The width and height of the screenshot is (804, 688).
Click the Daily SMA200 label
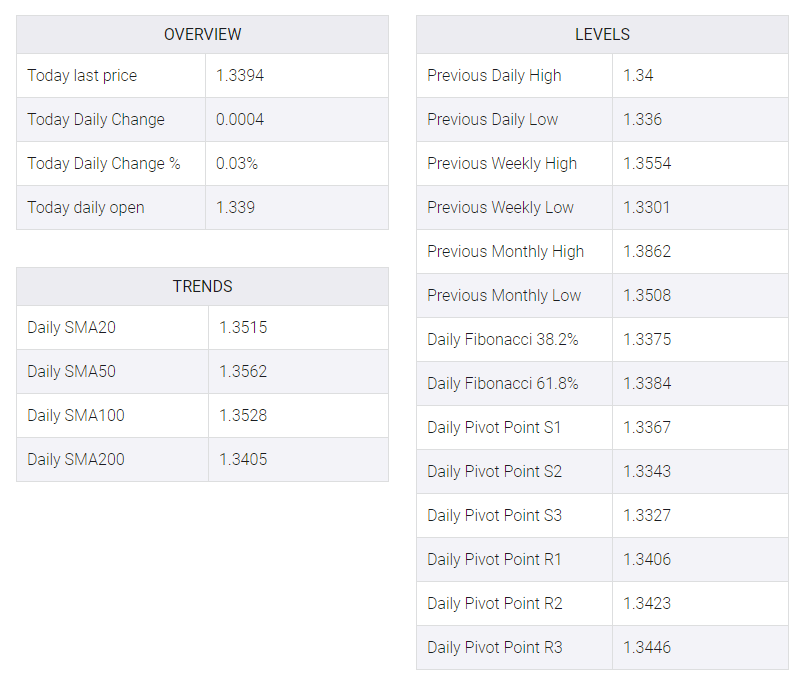tap(76, 459)
